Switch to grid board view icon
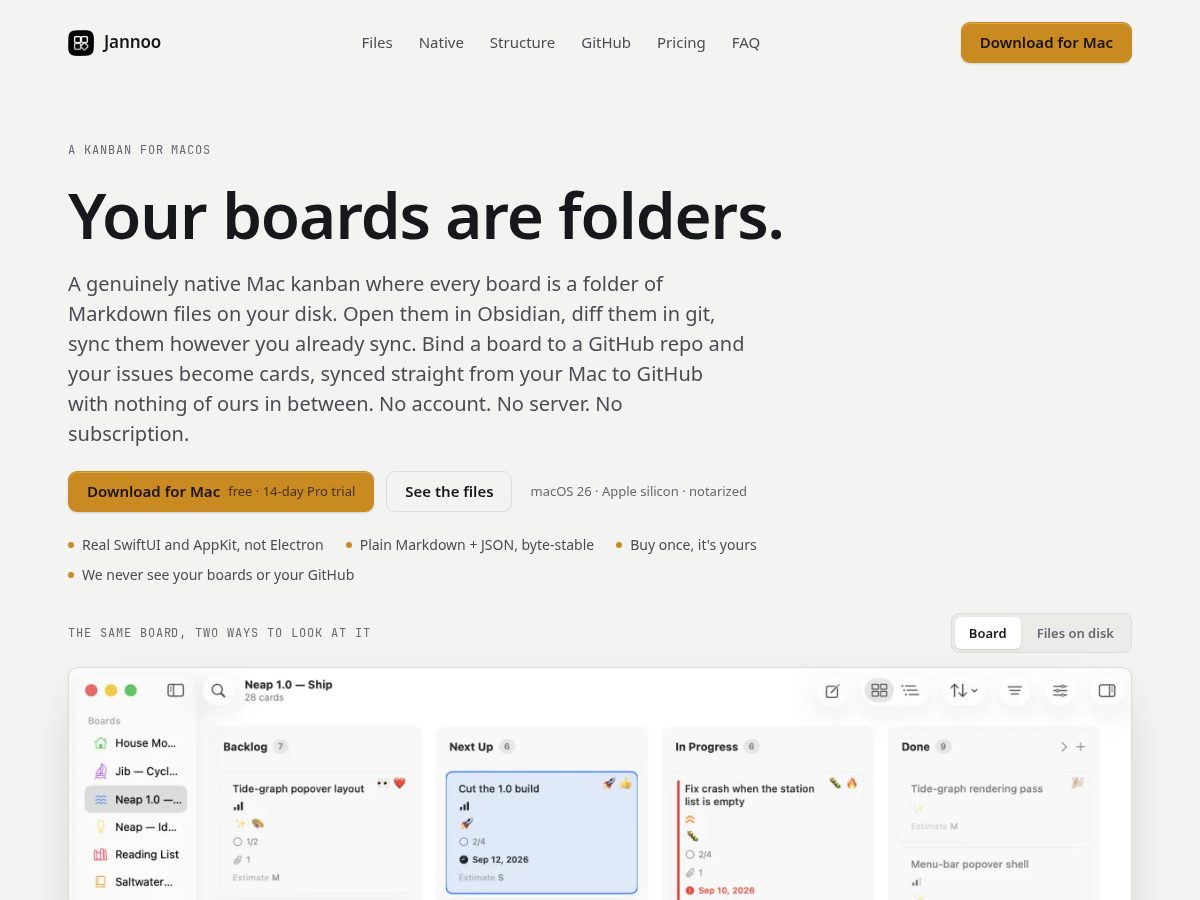Viewport: 1200px width, 900px height. (879, 690)
